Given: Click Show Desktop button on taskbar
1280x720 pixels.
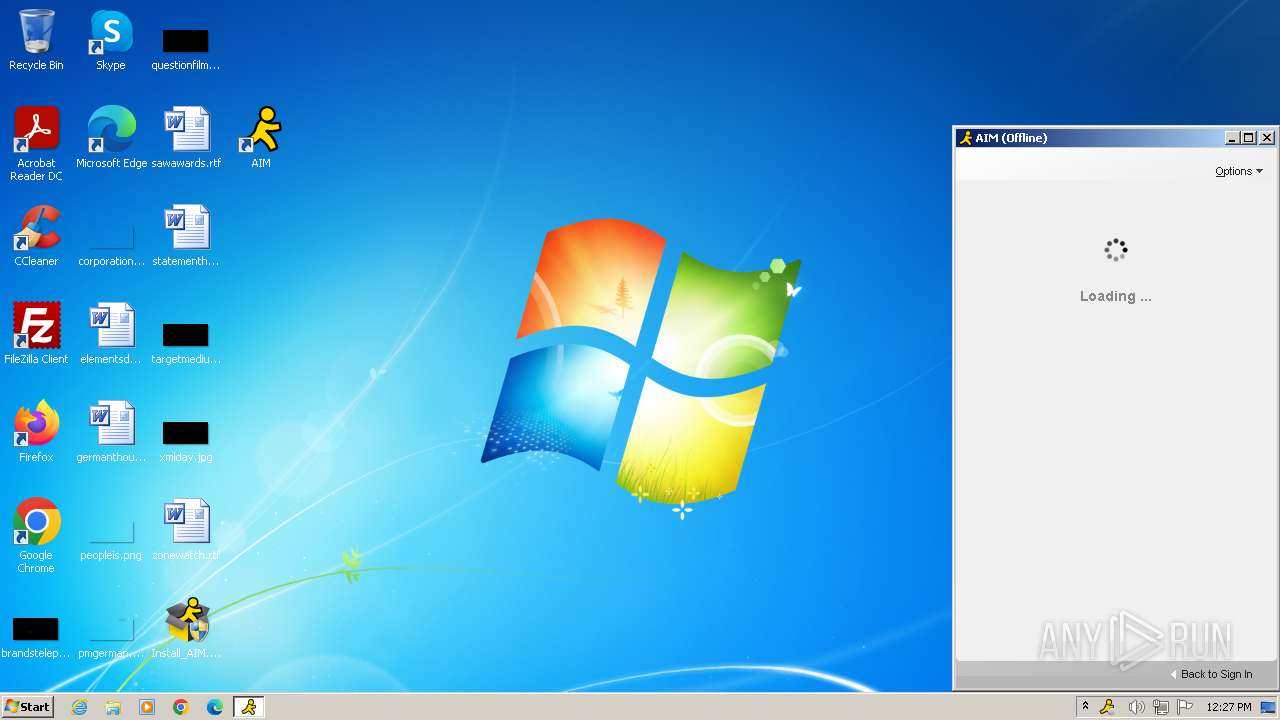Looking at the screenshot, I should (x=1270, y=707).
